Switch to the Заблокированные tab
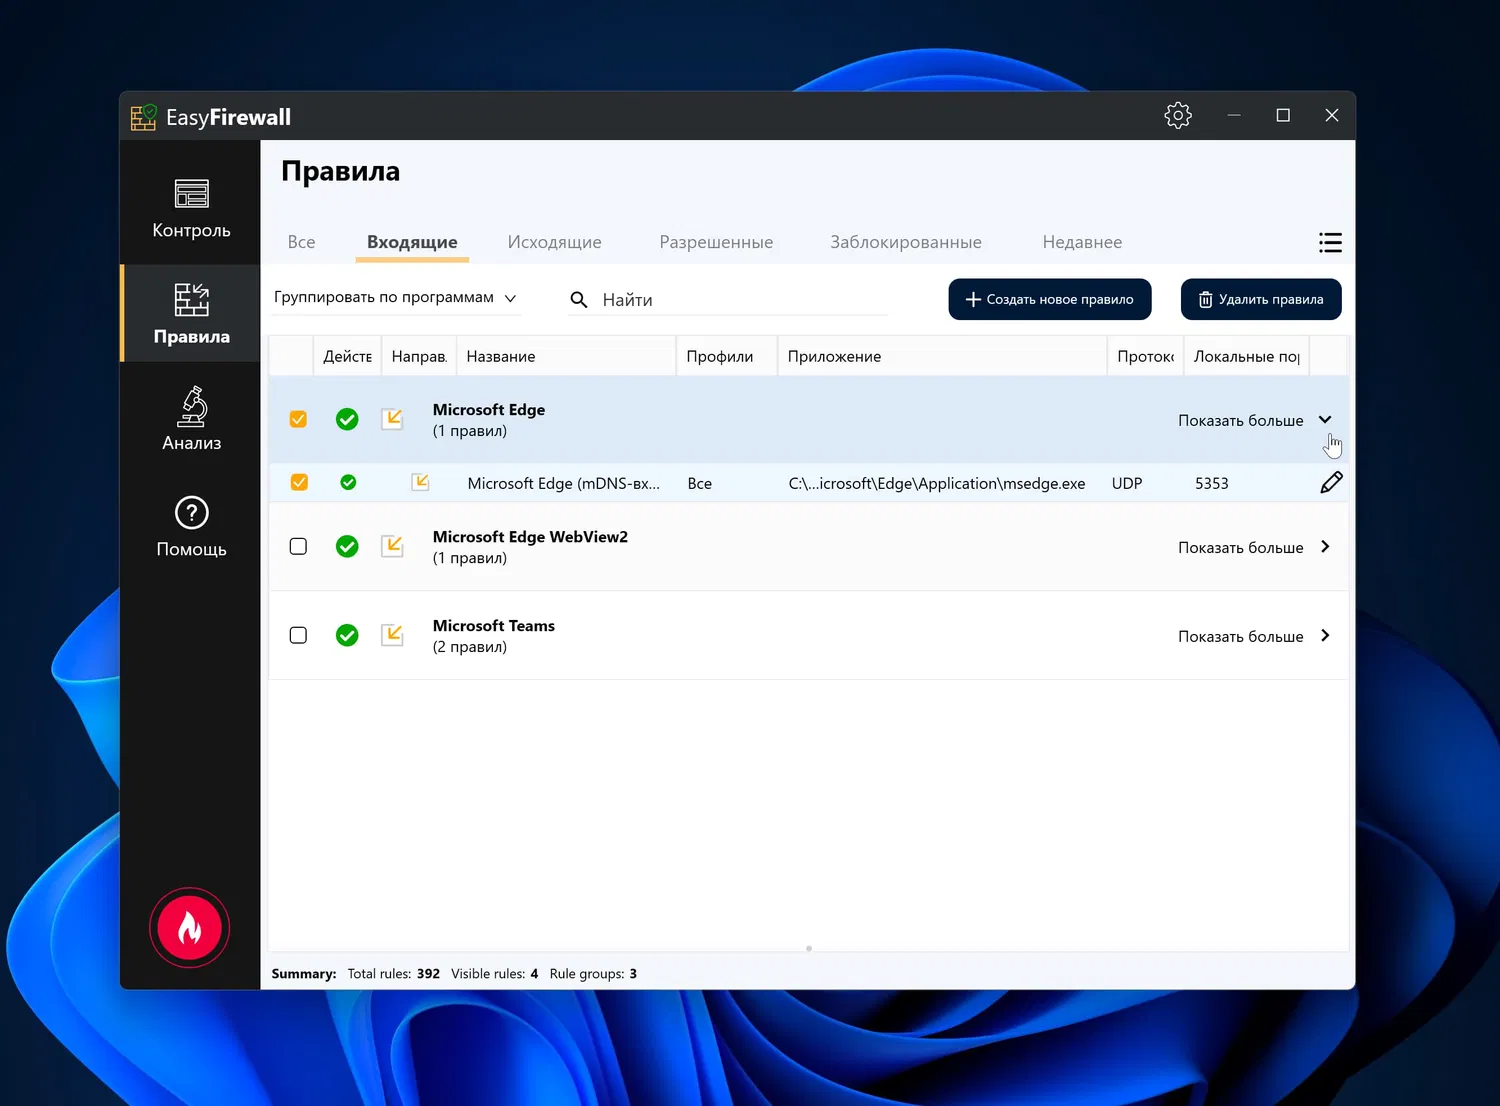 click(906, 242)
